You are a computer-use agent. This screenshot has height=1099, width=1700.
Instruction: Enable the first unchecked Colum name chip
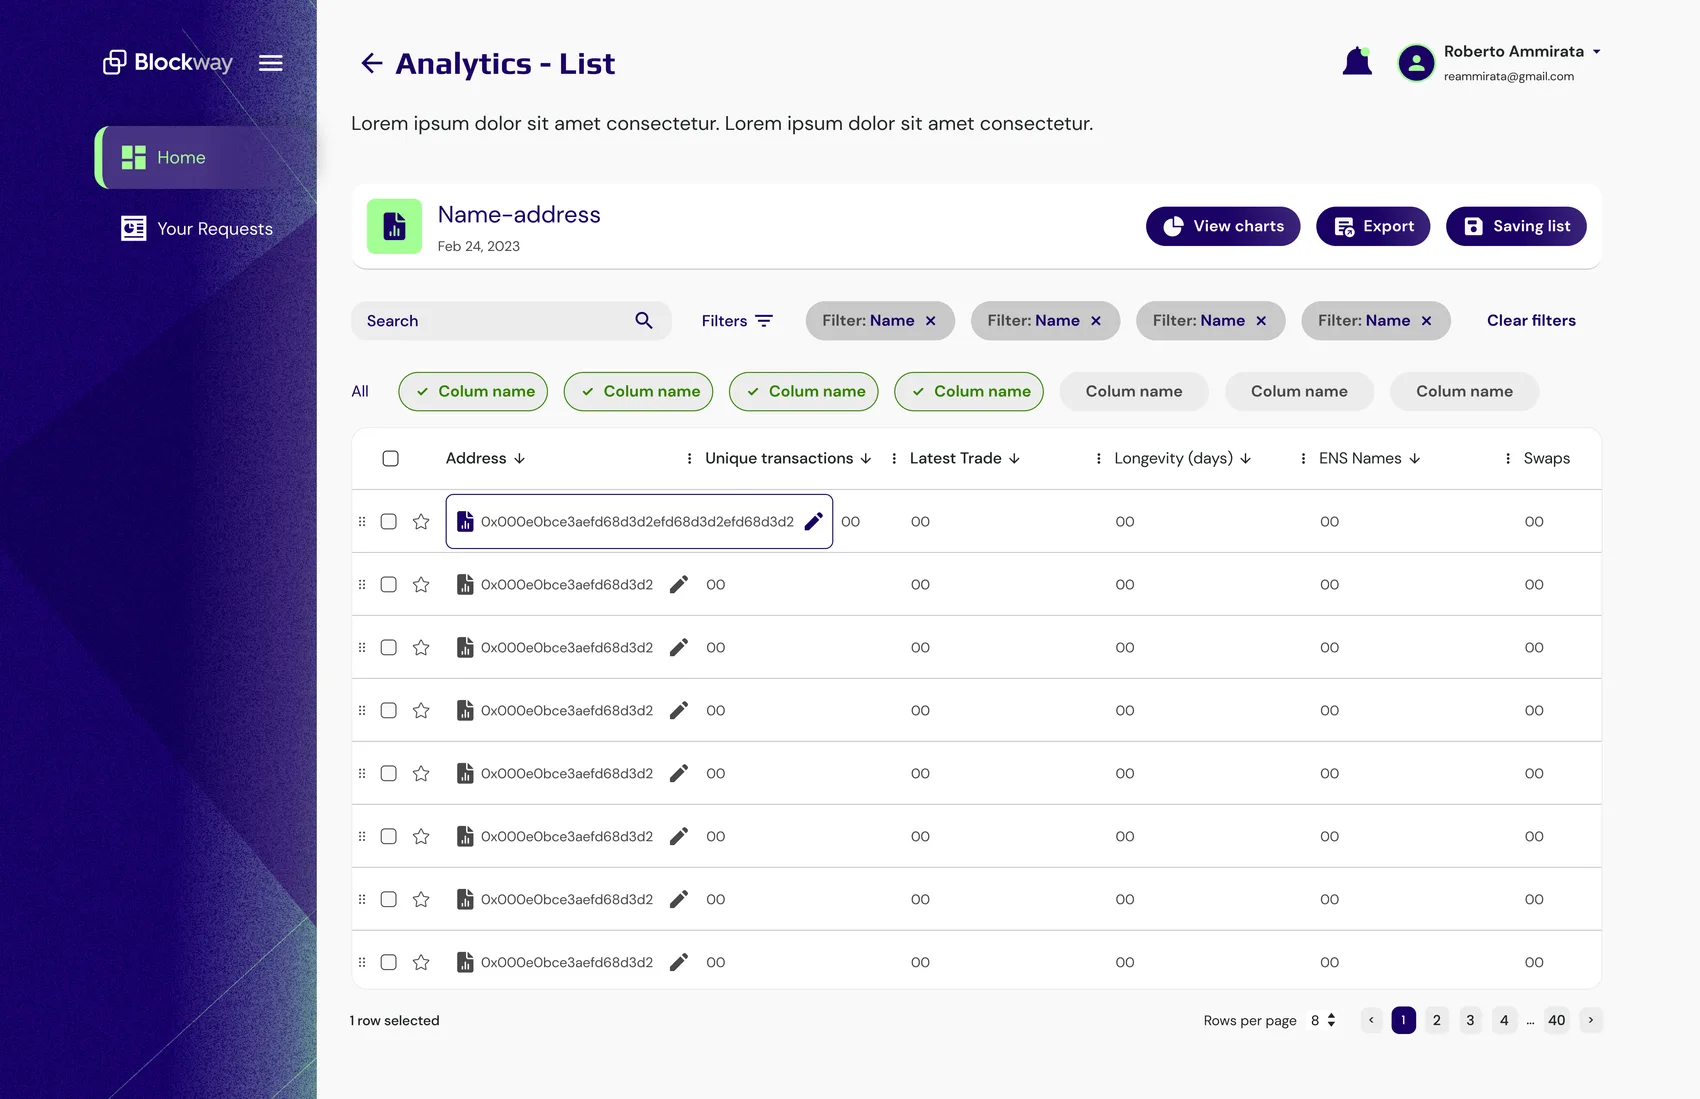tap(1134, 392)
